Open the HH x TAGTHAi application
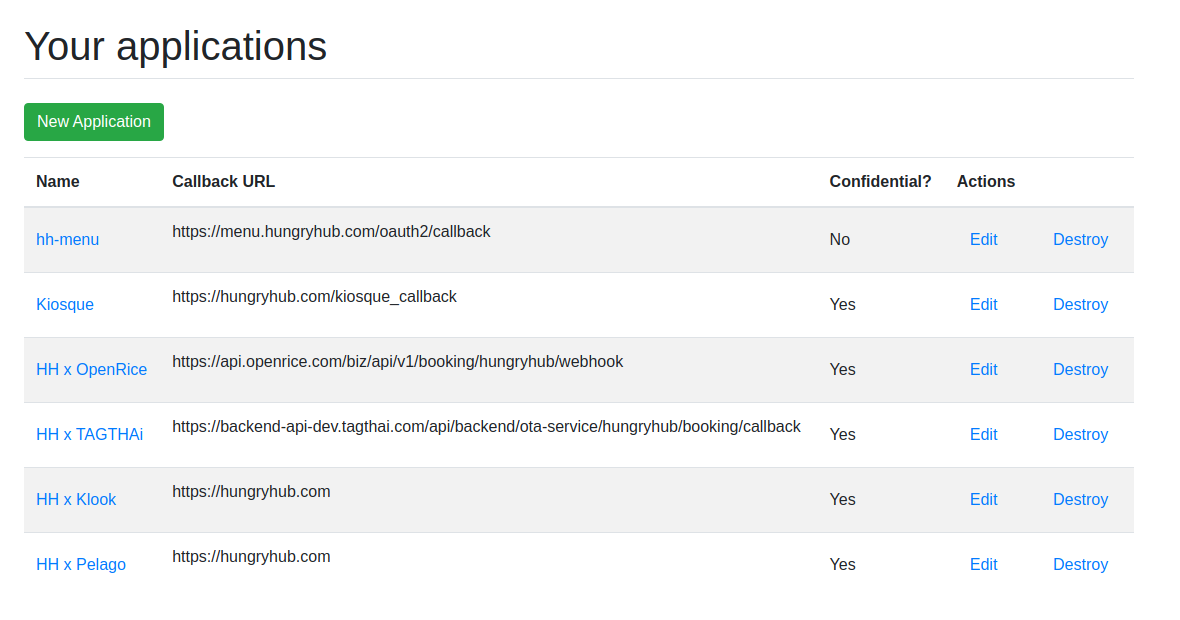1180x620 pixels. (89, 435)
